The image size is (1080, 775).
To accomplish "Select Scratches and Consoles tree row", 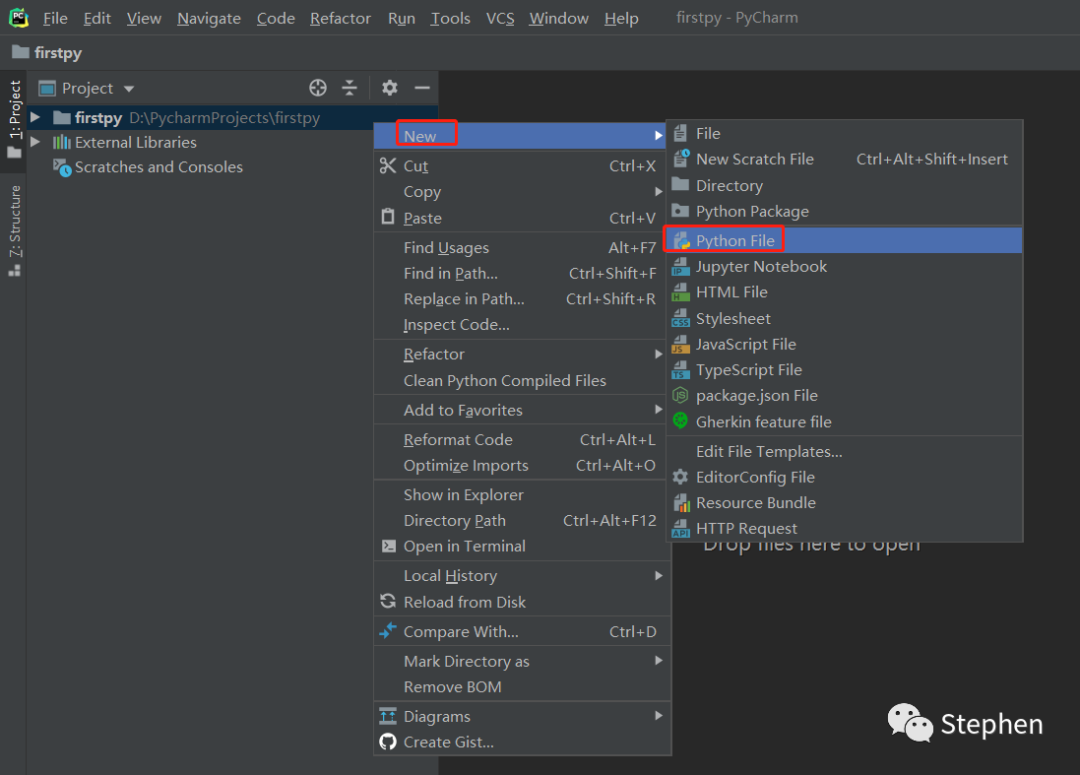I will [232, 167].
